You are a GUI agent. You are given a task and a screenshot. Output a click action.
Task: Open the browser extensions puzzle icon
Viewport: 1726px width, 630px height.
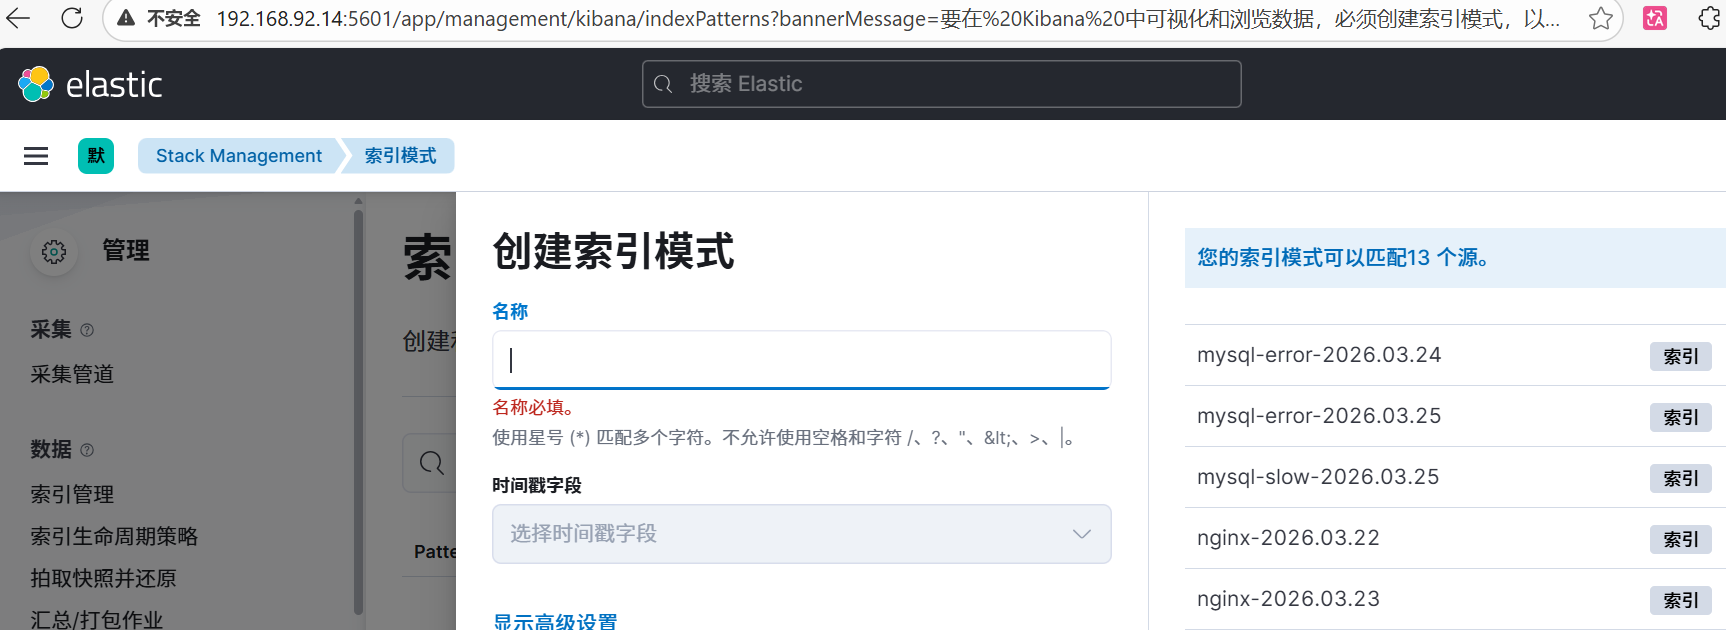pos(1710,18)
